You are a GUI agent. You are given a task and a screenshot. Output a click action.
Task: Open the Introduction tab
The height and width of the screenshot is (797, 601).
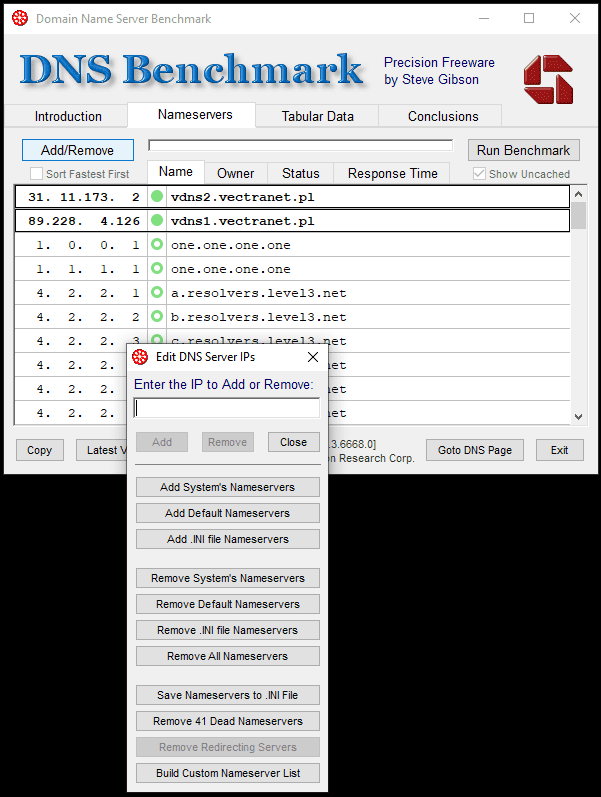click(x=68, y=116)
